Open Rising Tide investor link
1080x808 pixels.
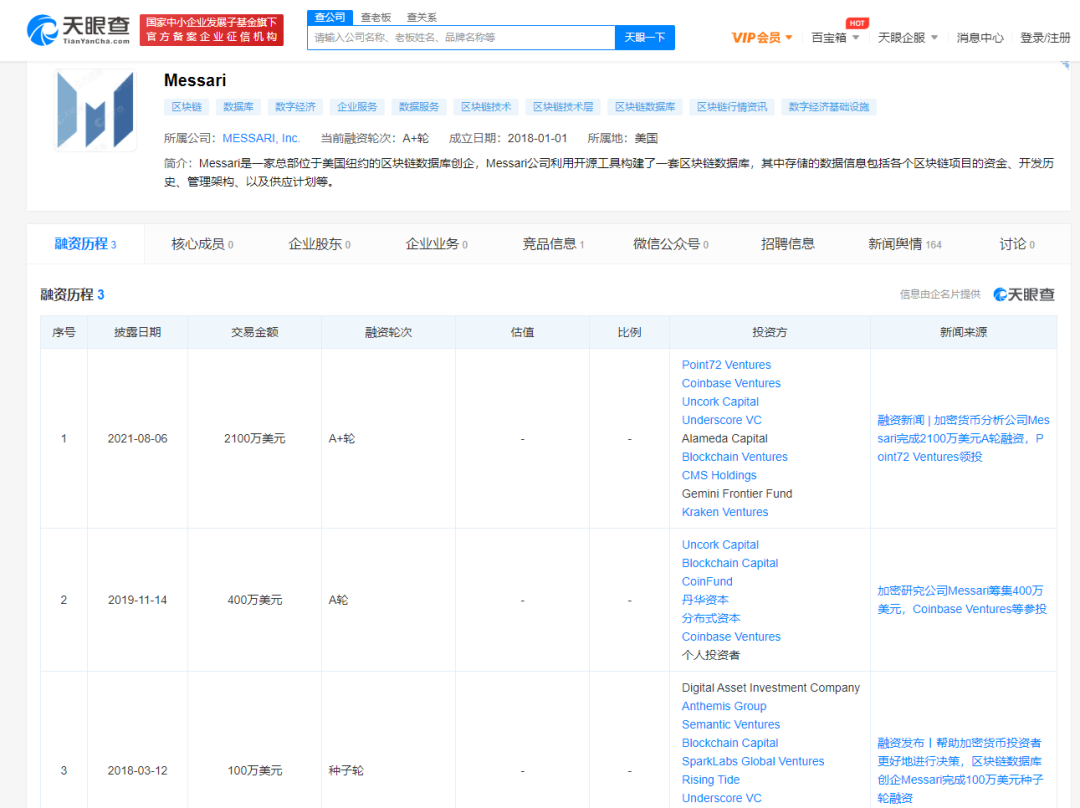pyautogui.click(x=710, y=780)
